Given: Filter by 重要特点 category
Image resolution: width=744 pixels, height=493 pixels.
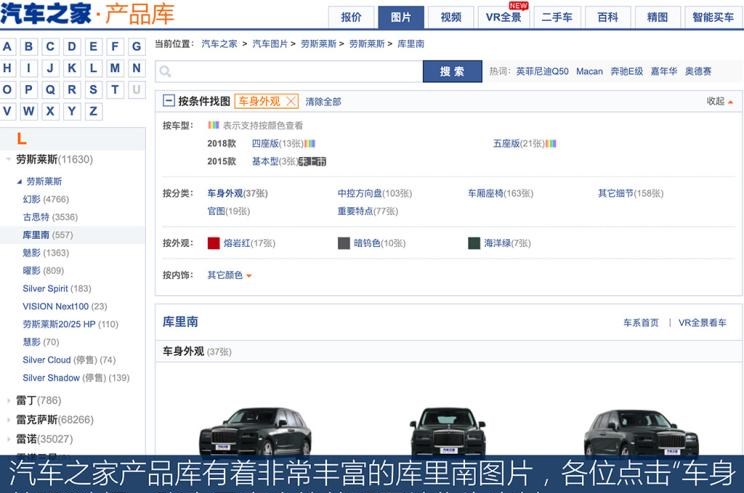Looking at the screenshot, I should coord(368,211).
